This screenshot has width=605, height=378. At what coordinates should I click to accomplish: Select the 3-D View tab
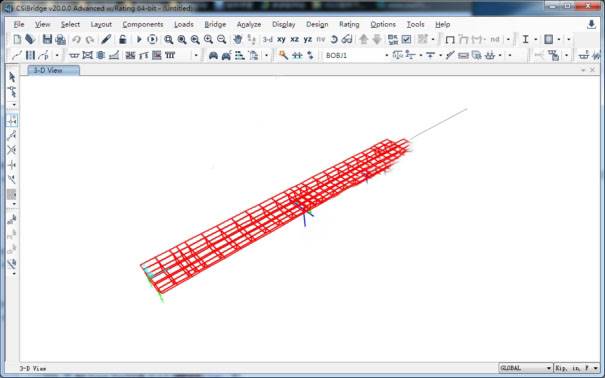click(54, 70)
